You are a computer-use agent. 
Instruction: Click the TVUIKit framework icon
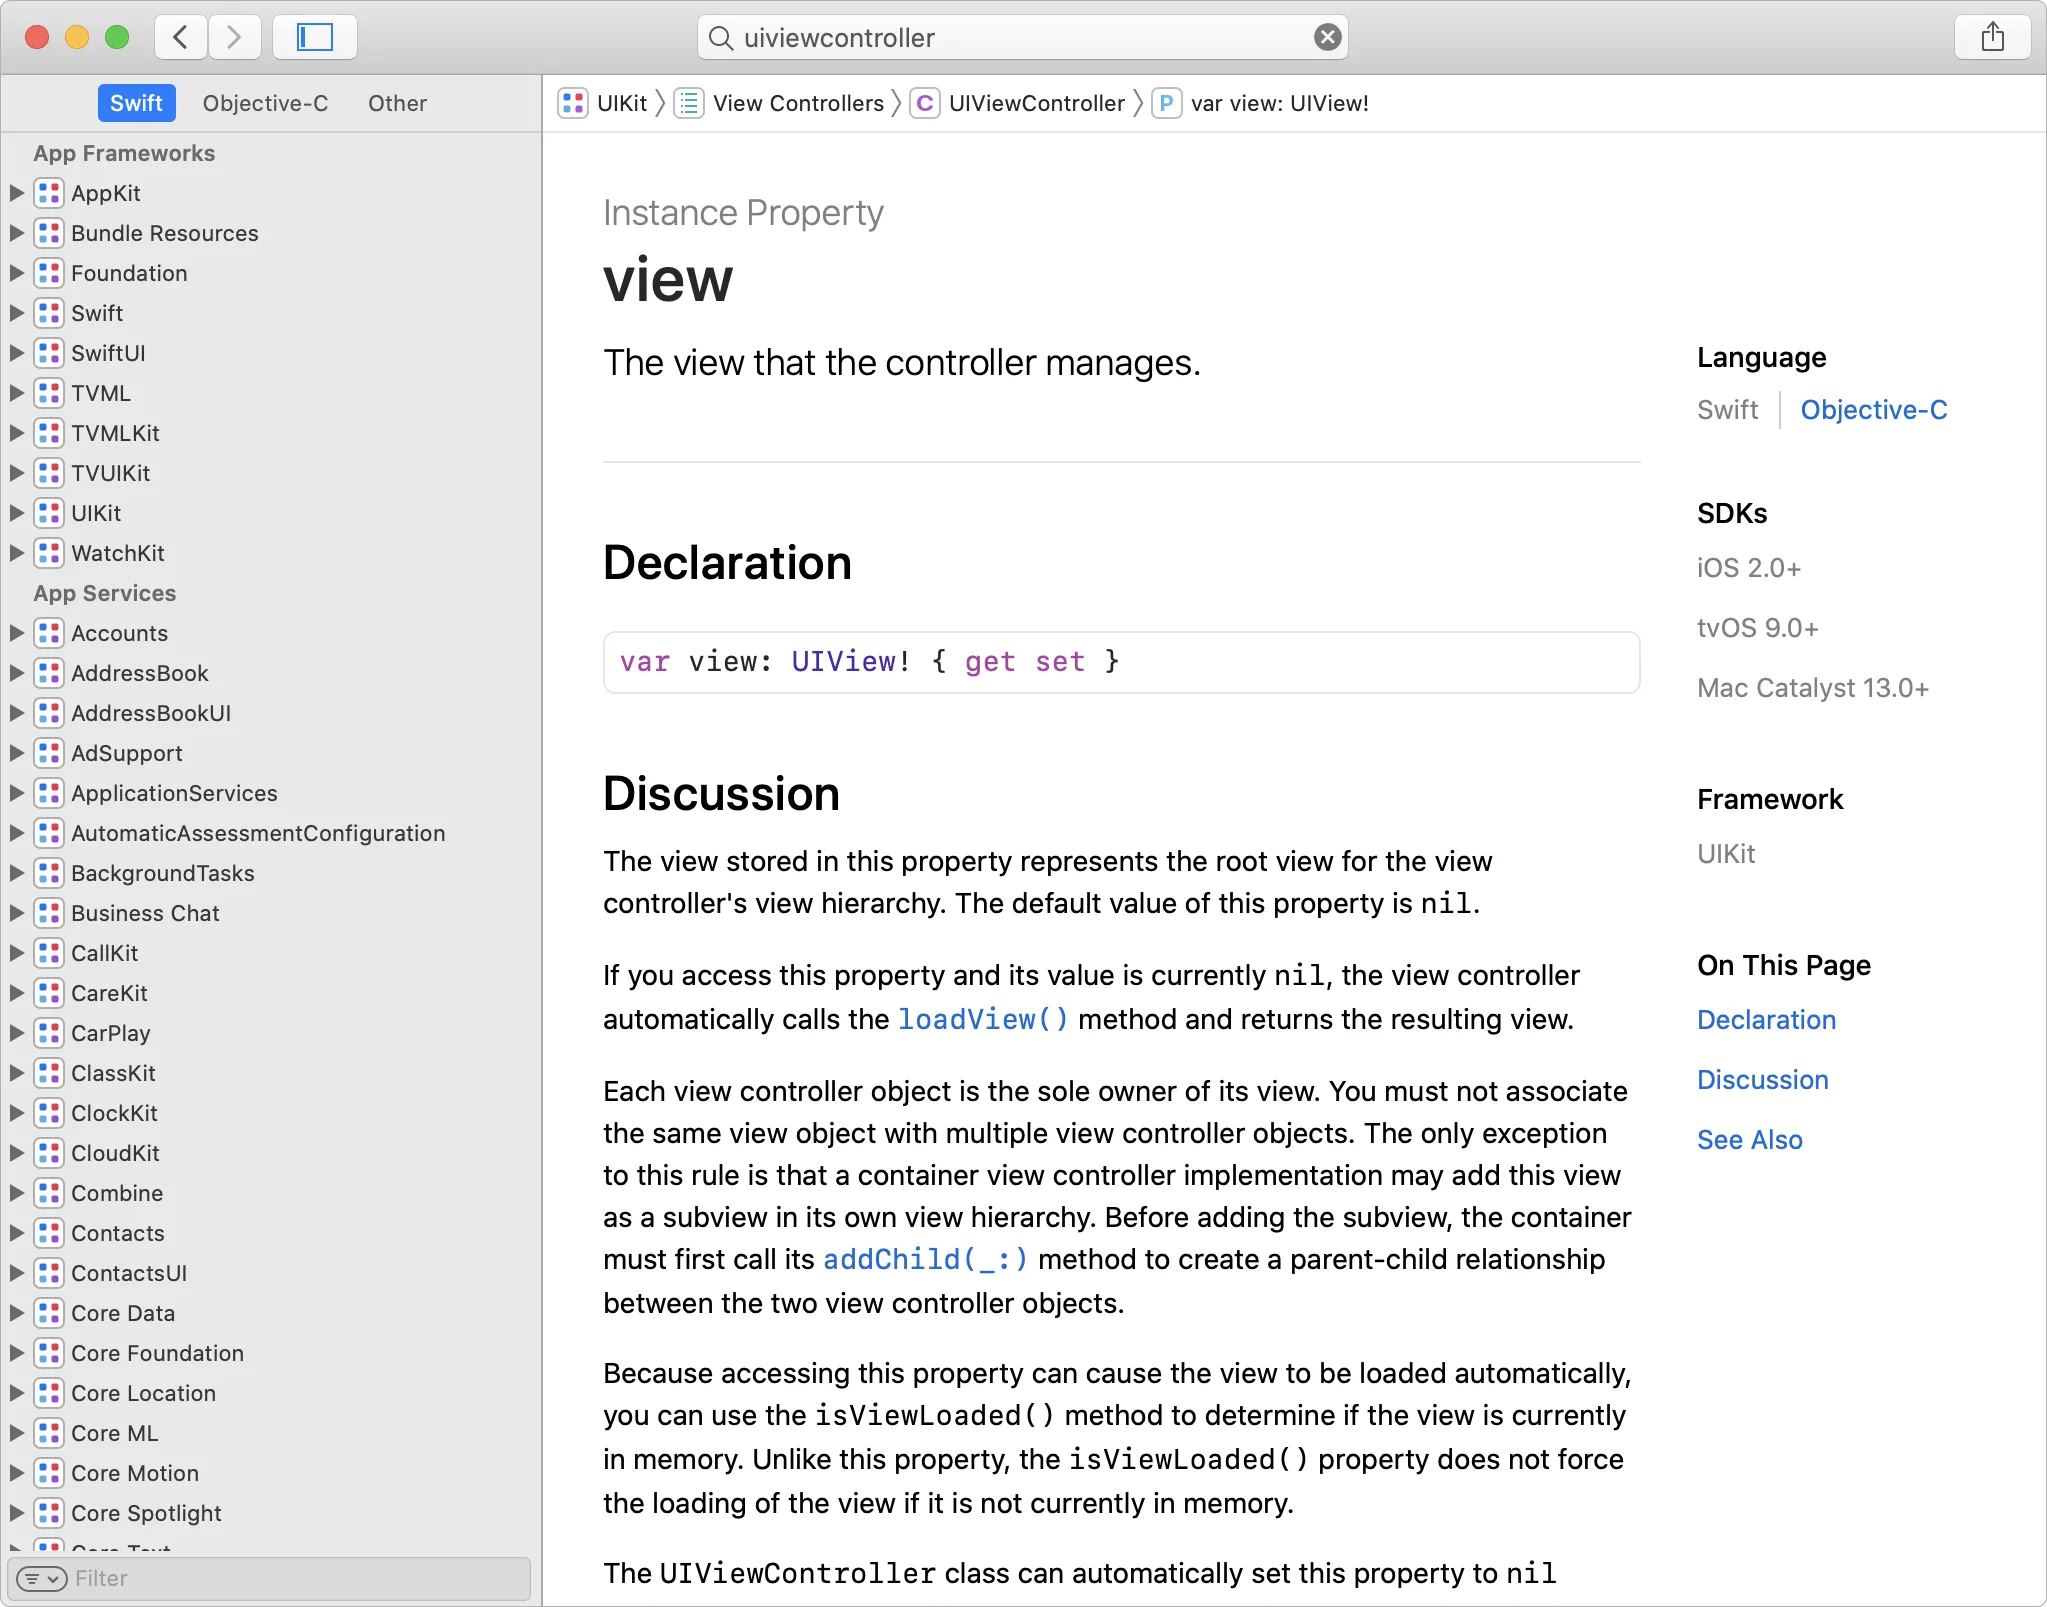pyautogui.click(x=49, y=473)
